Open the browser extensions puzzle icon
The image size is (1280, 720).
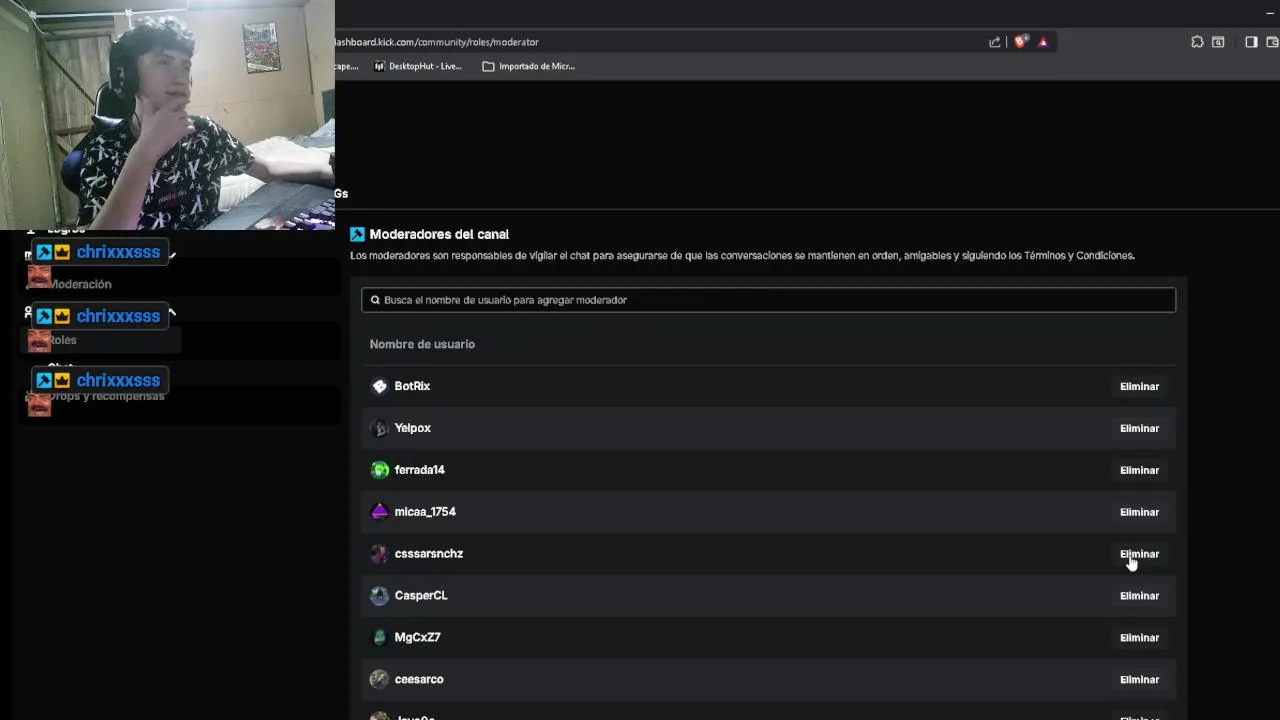tap(1197, 42)
